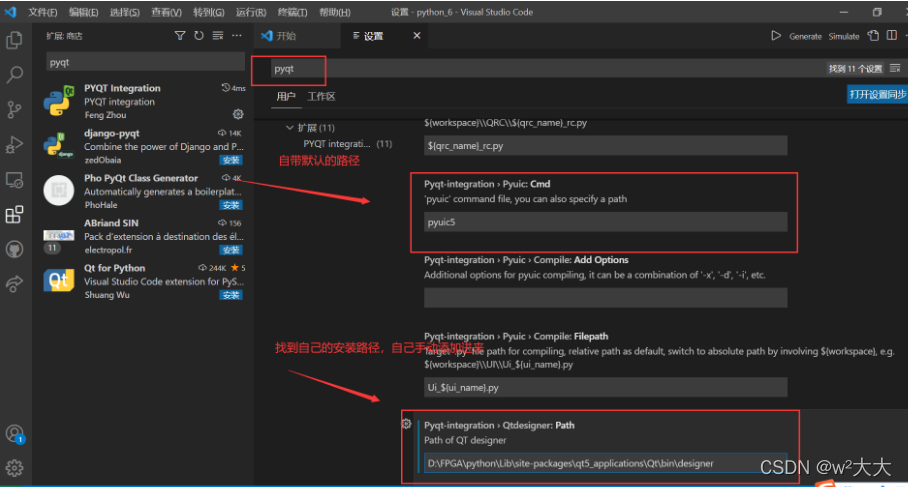908x487 pixels.
Task: Split the editor to the right
Action: (x=892, y=36)
